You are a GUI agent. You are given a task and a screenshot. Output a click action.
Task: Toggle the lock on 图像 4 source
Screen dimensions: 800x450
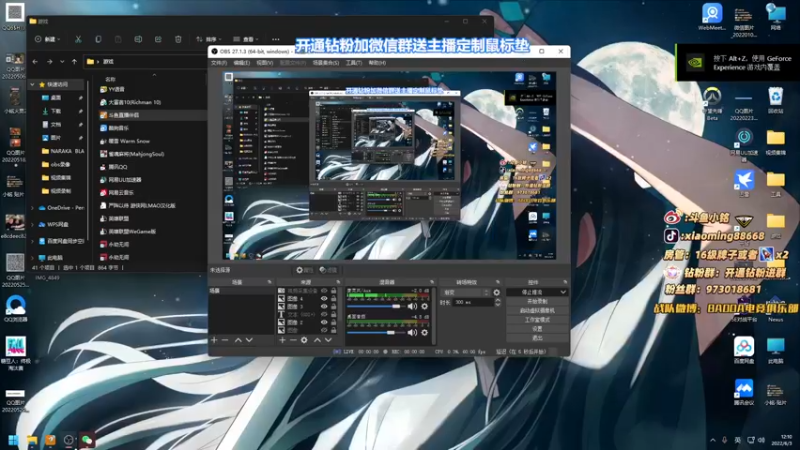click(x=334, y=298)
